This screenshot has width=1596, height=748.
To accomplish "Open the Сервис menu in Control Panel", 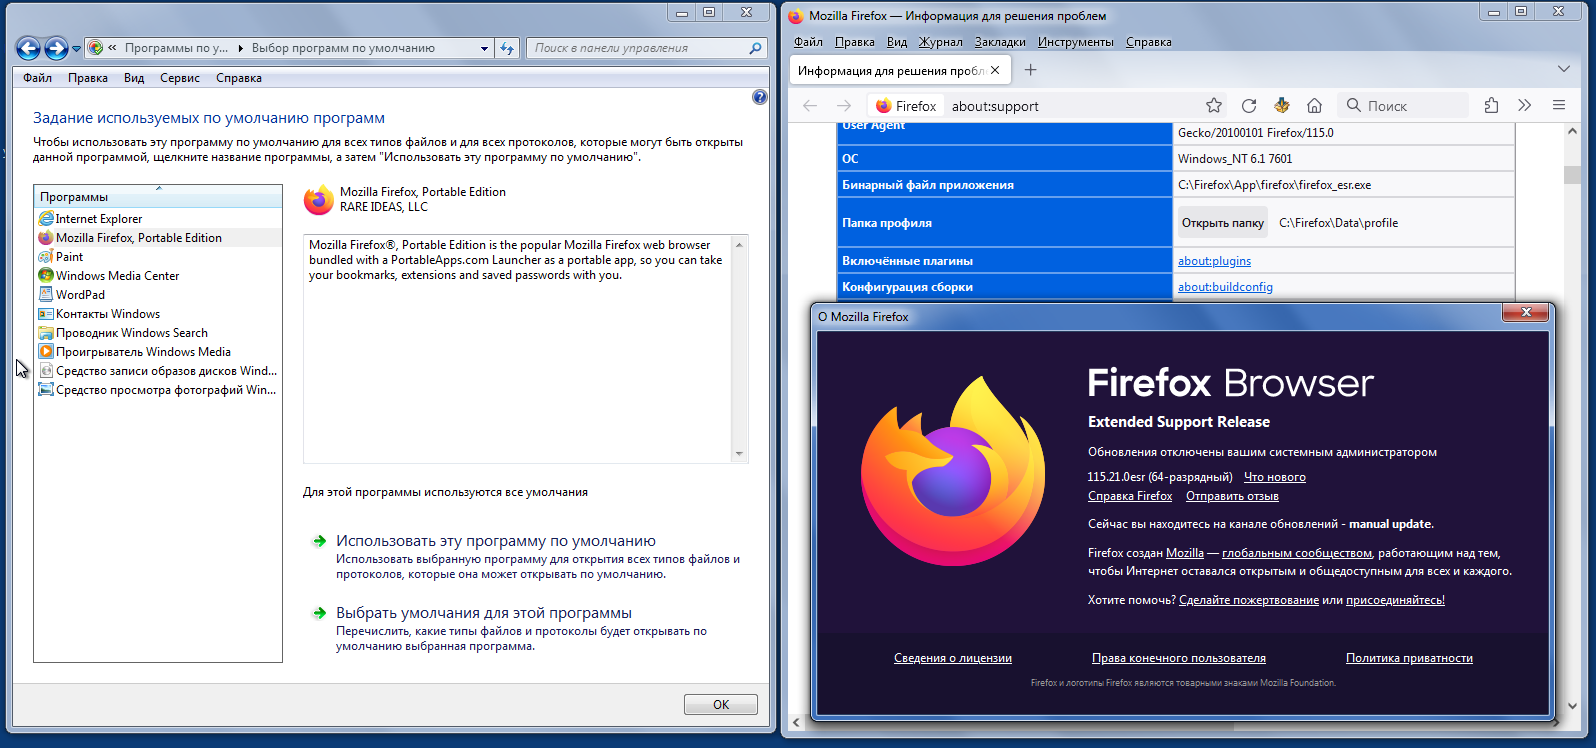I will (x=180, y=78).
